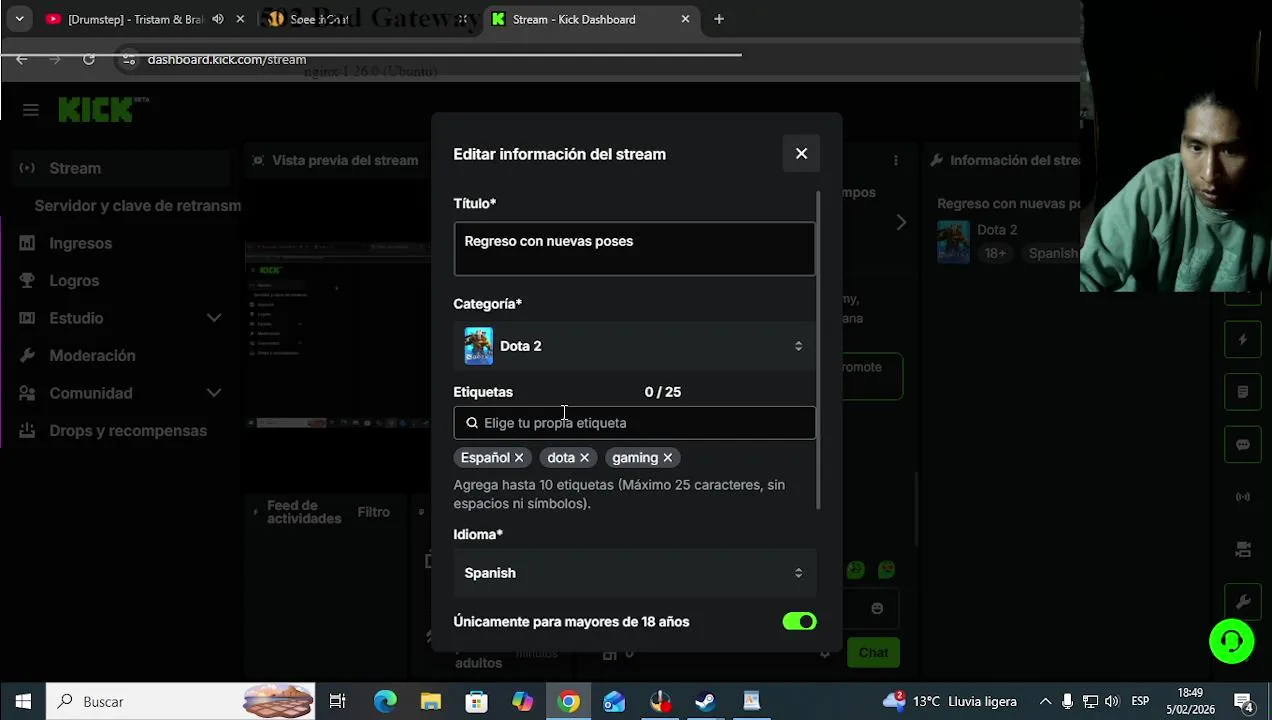
Task: Close the Stream - Kick Dashboard tab
Action: (x=685, y=19)
